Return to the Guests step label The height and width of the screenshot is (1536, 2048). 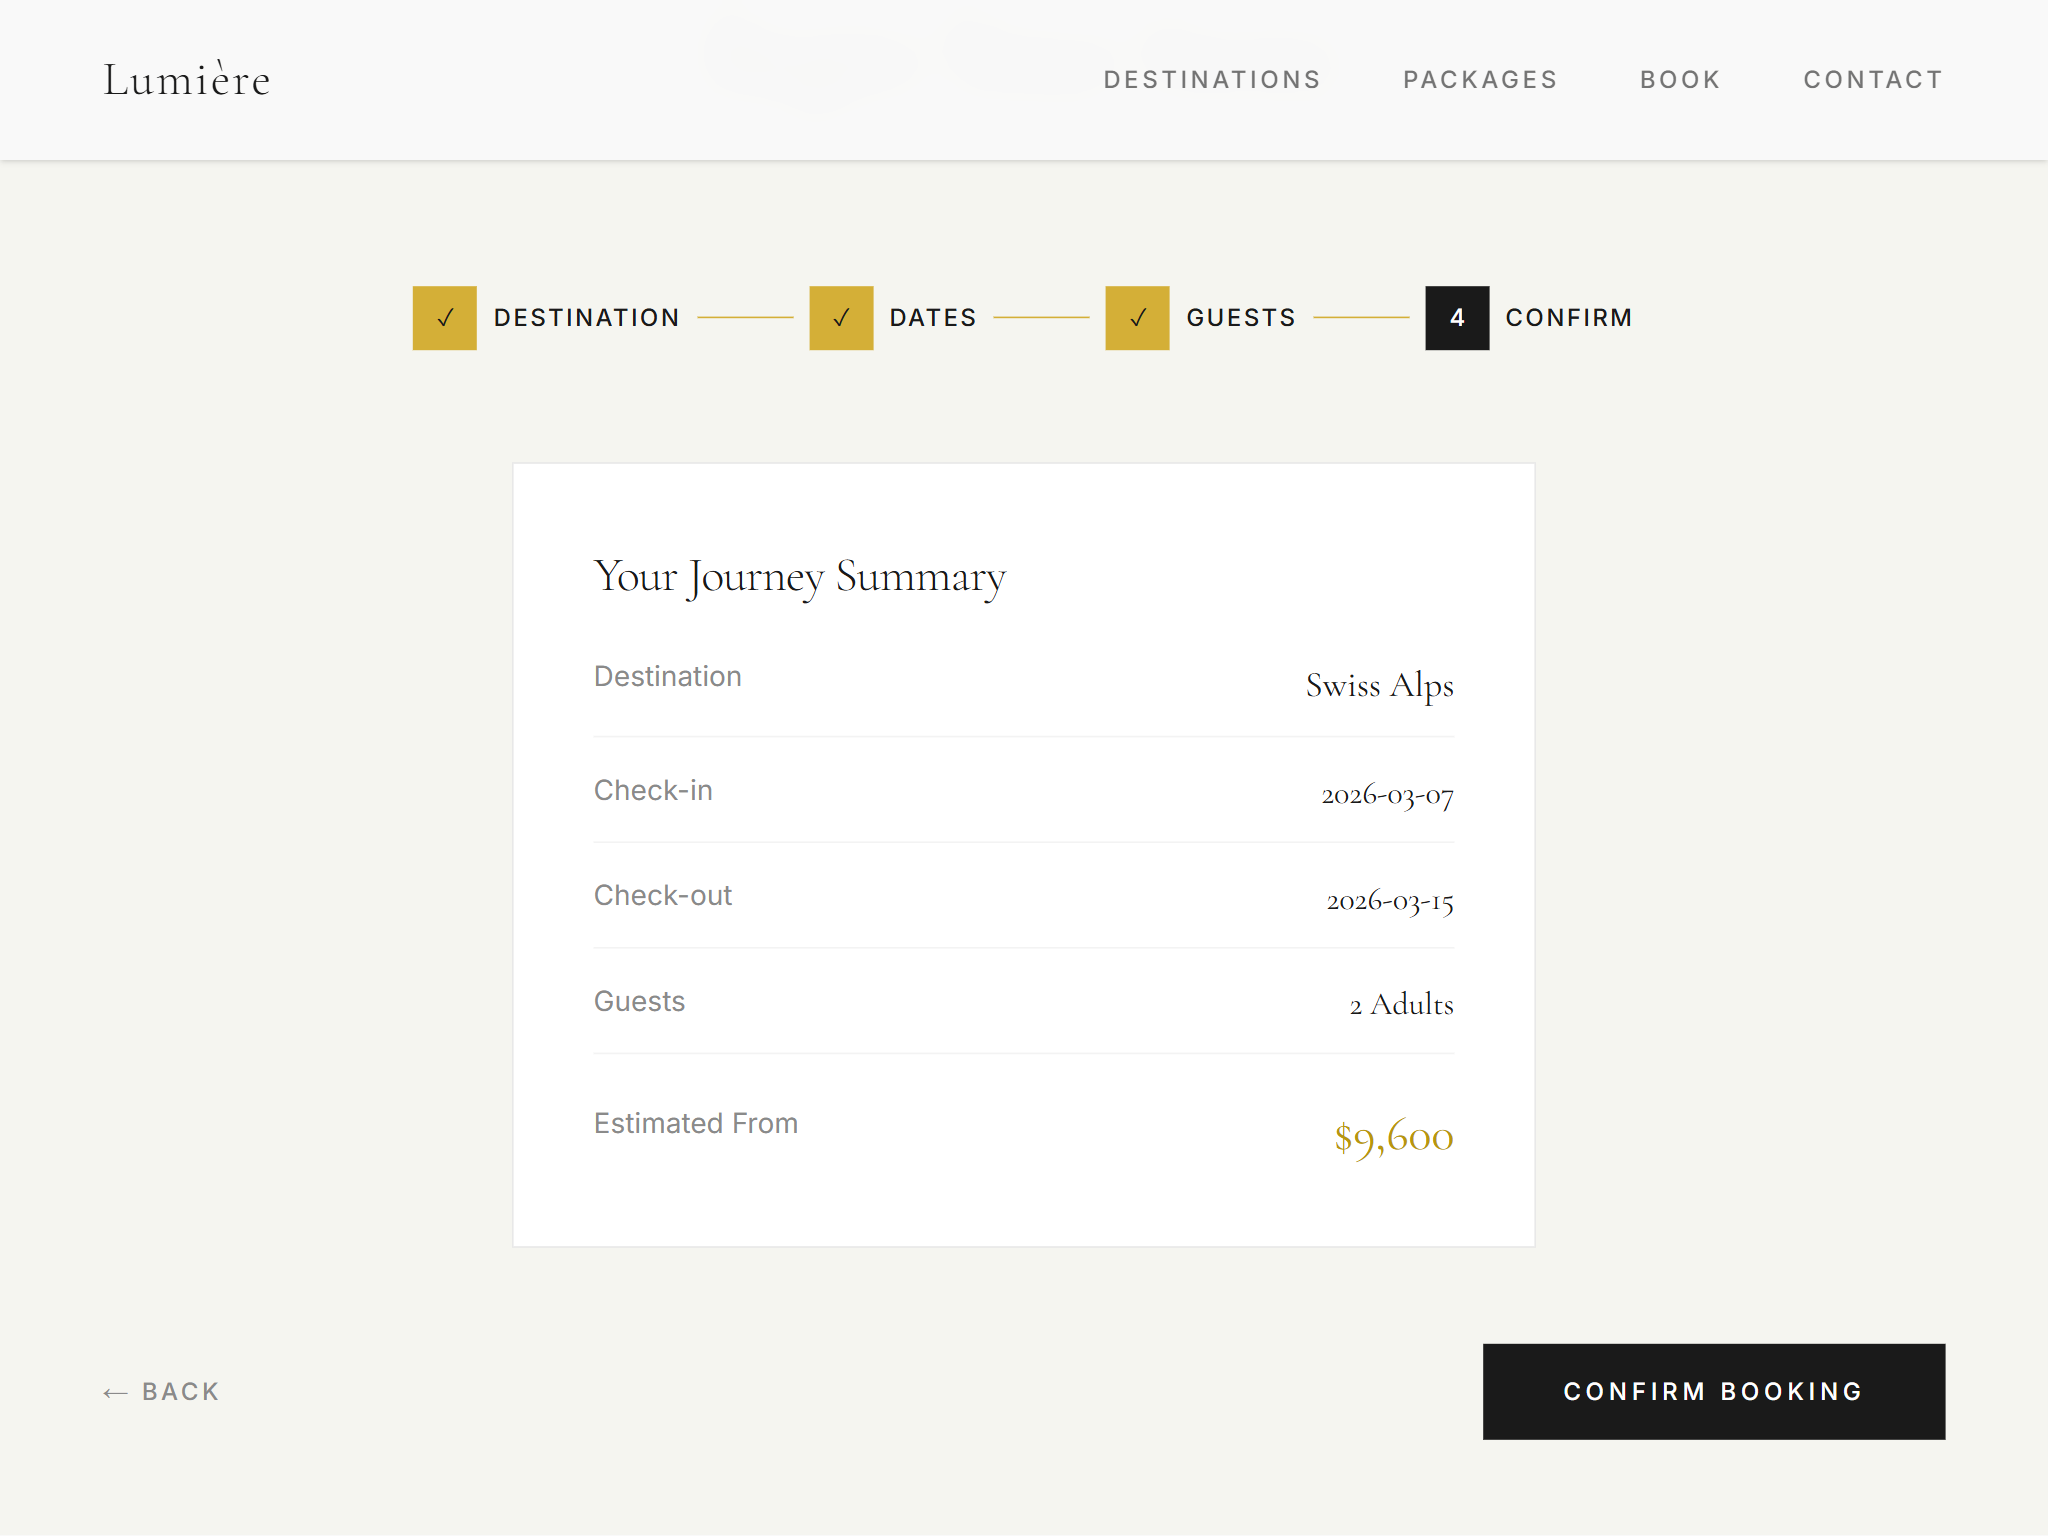(x=1241, y=318)
